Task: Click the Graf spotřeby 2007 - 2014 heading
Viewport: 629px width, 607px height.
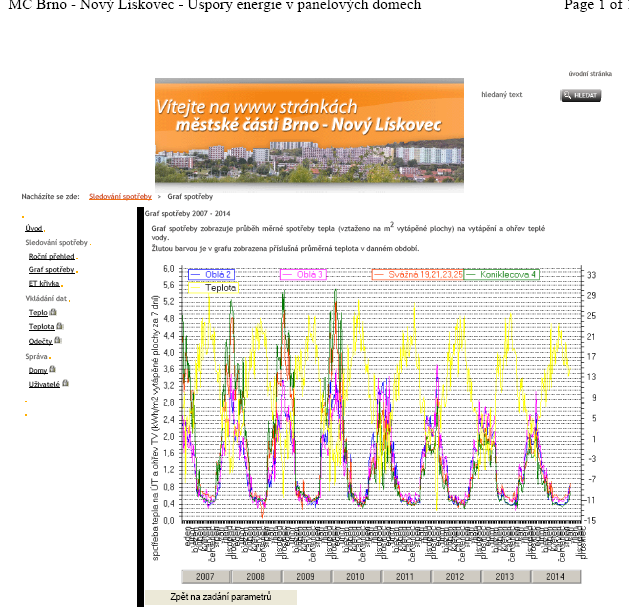Action: pyautogui.click(x=187, y=214)
